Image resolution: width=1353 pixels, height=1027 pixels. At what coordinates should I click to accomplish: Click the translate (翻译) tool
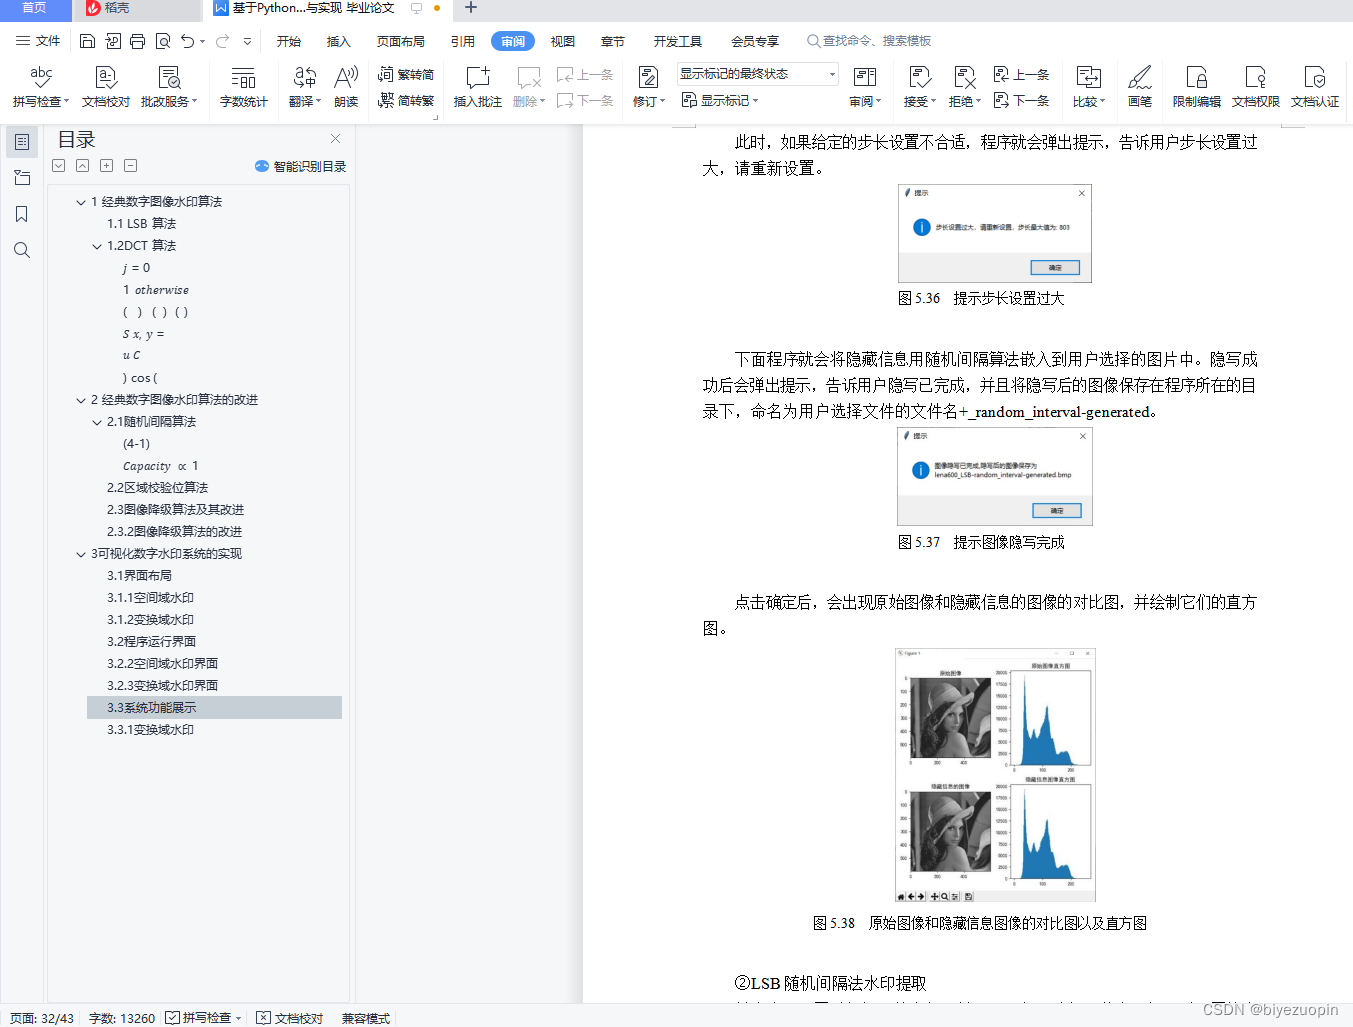coord(303,85)
